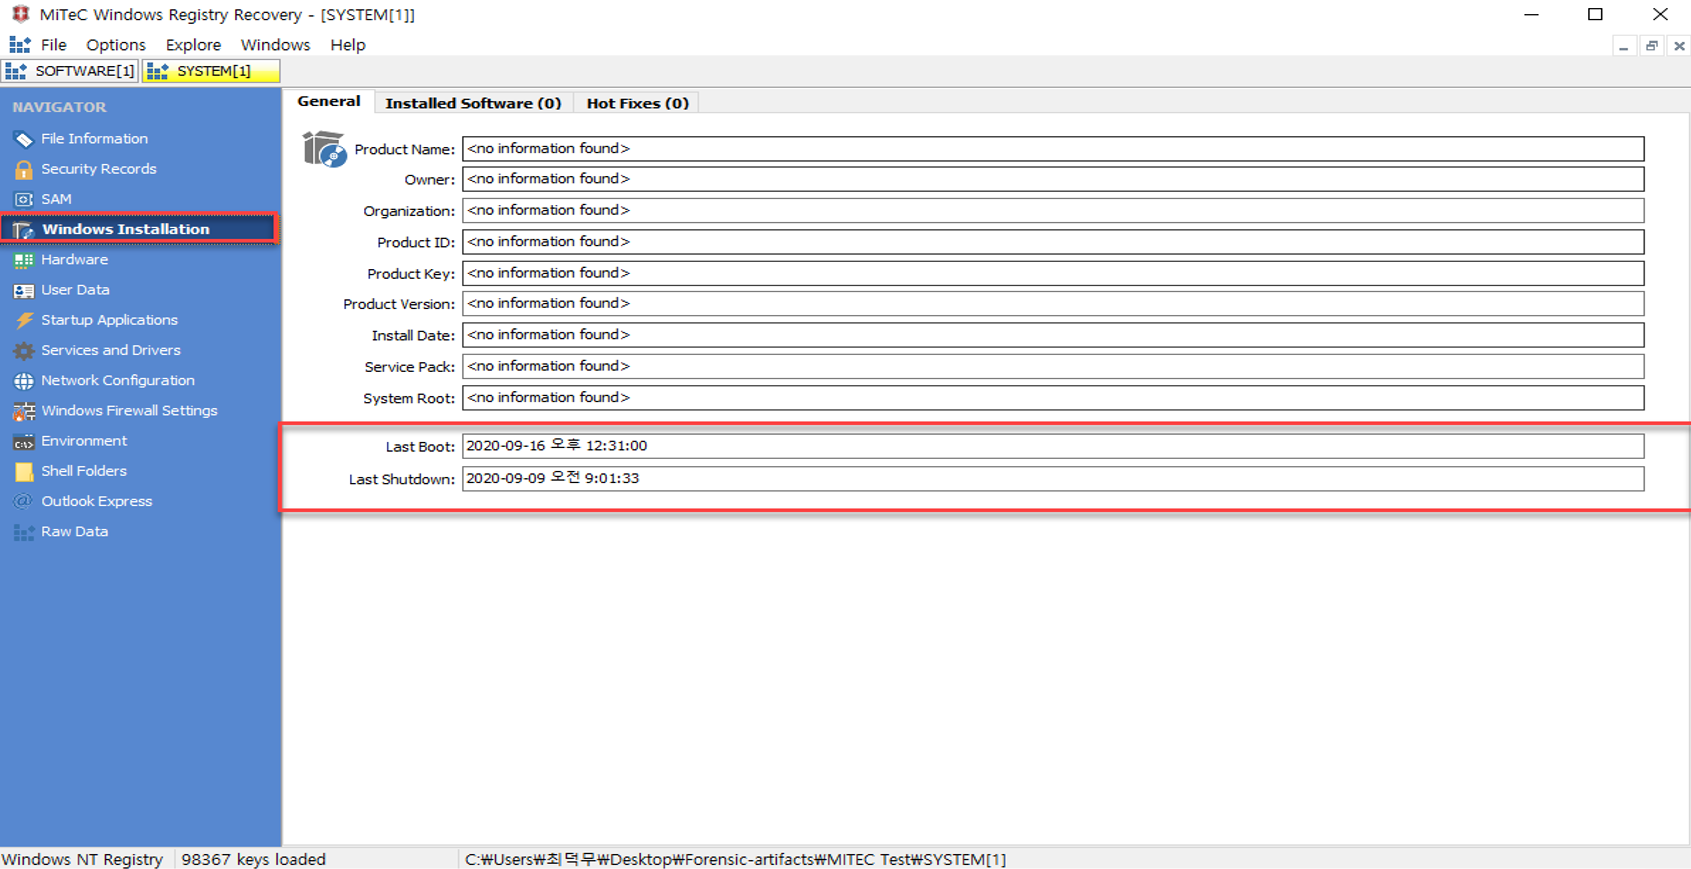Select the SAM icon in navigator
This screenshot has width=1691, height=869.
[x=23, y=200]
